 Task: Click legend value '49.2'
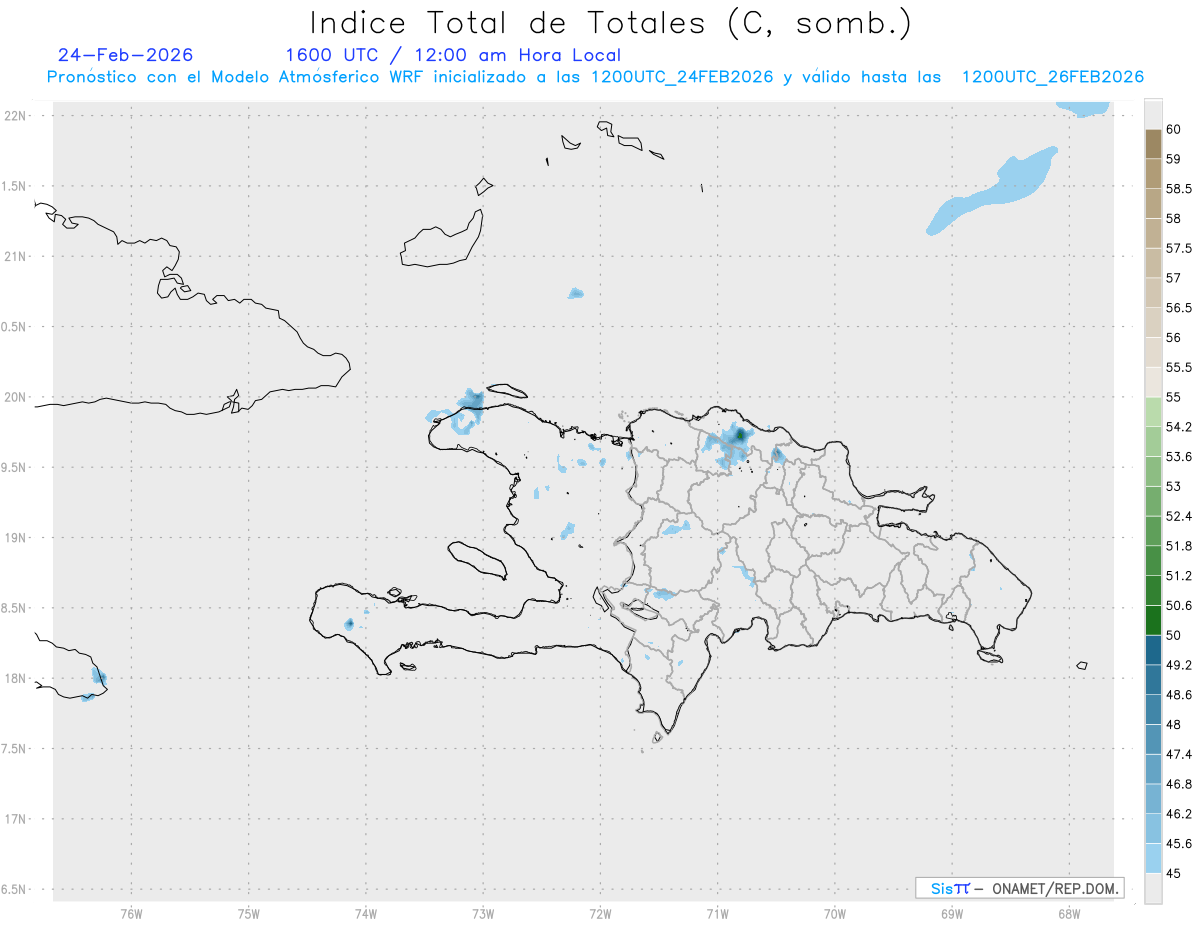tap(1179, 665)
